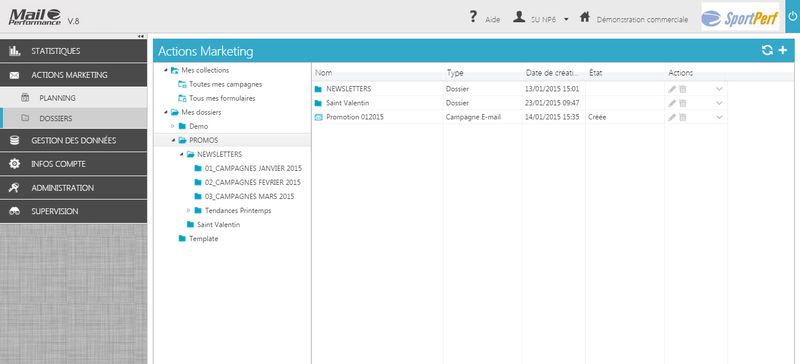Screen dimensions: 800x364
Task: Click delete trash icon for NEWSLETTERS row
Action: (683, 89)
